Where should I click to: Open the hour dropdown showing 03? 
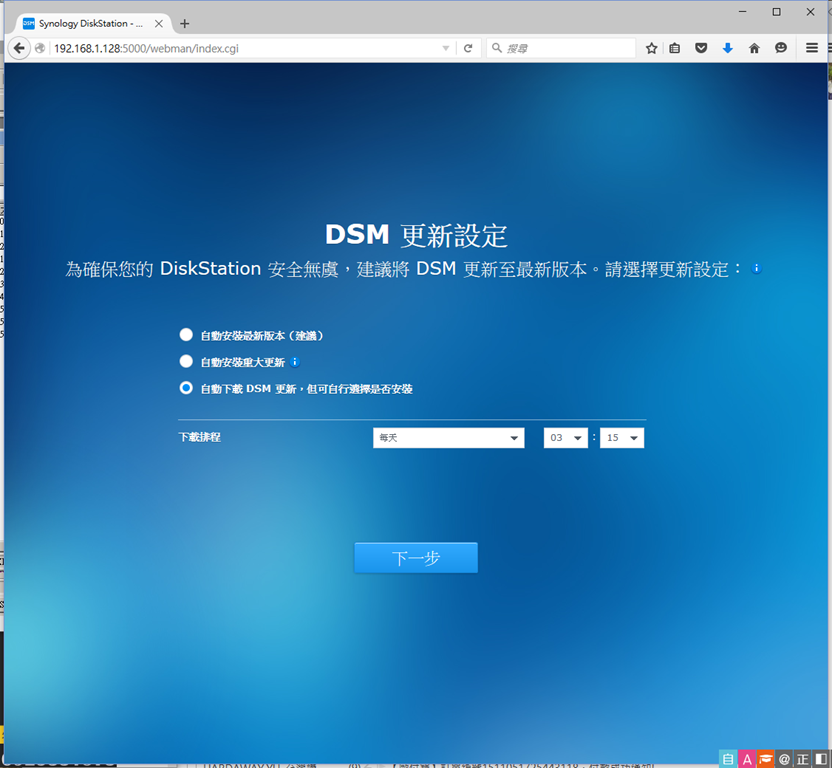(566, 438)
